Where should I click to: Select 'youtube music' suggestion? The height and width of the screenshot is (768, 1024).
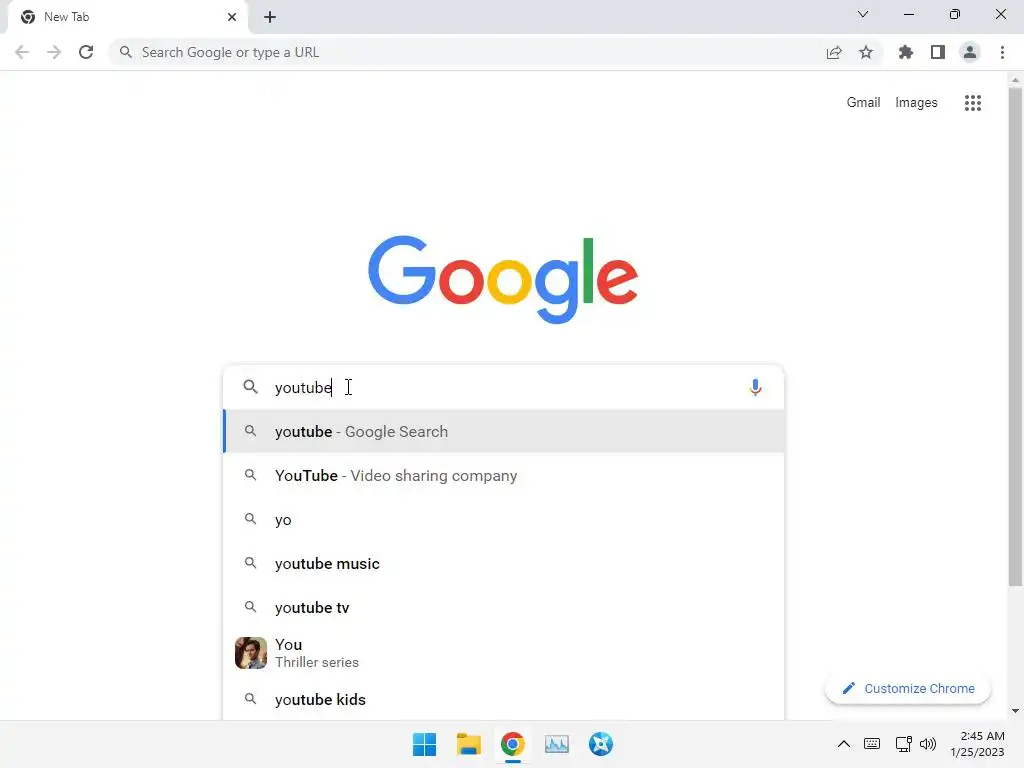503,564
